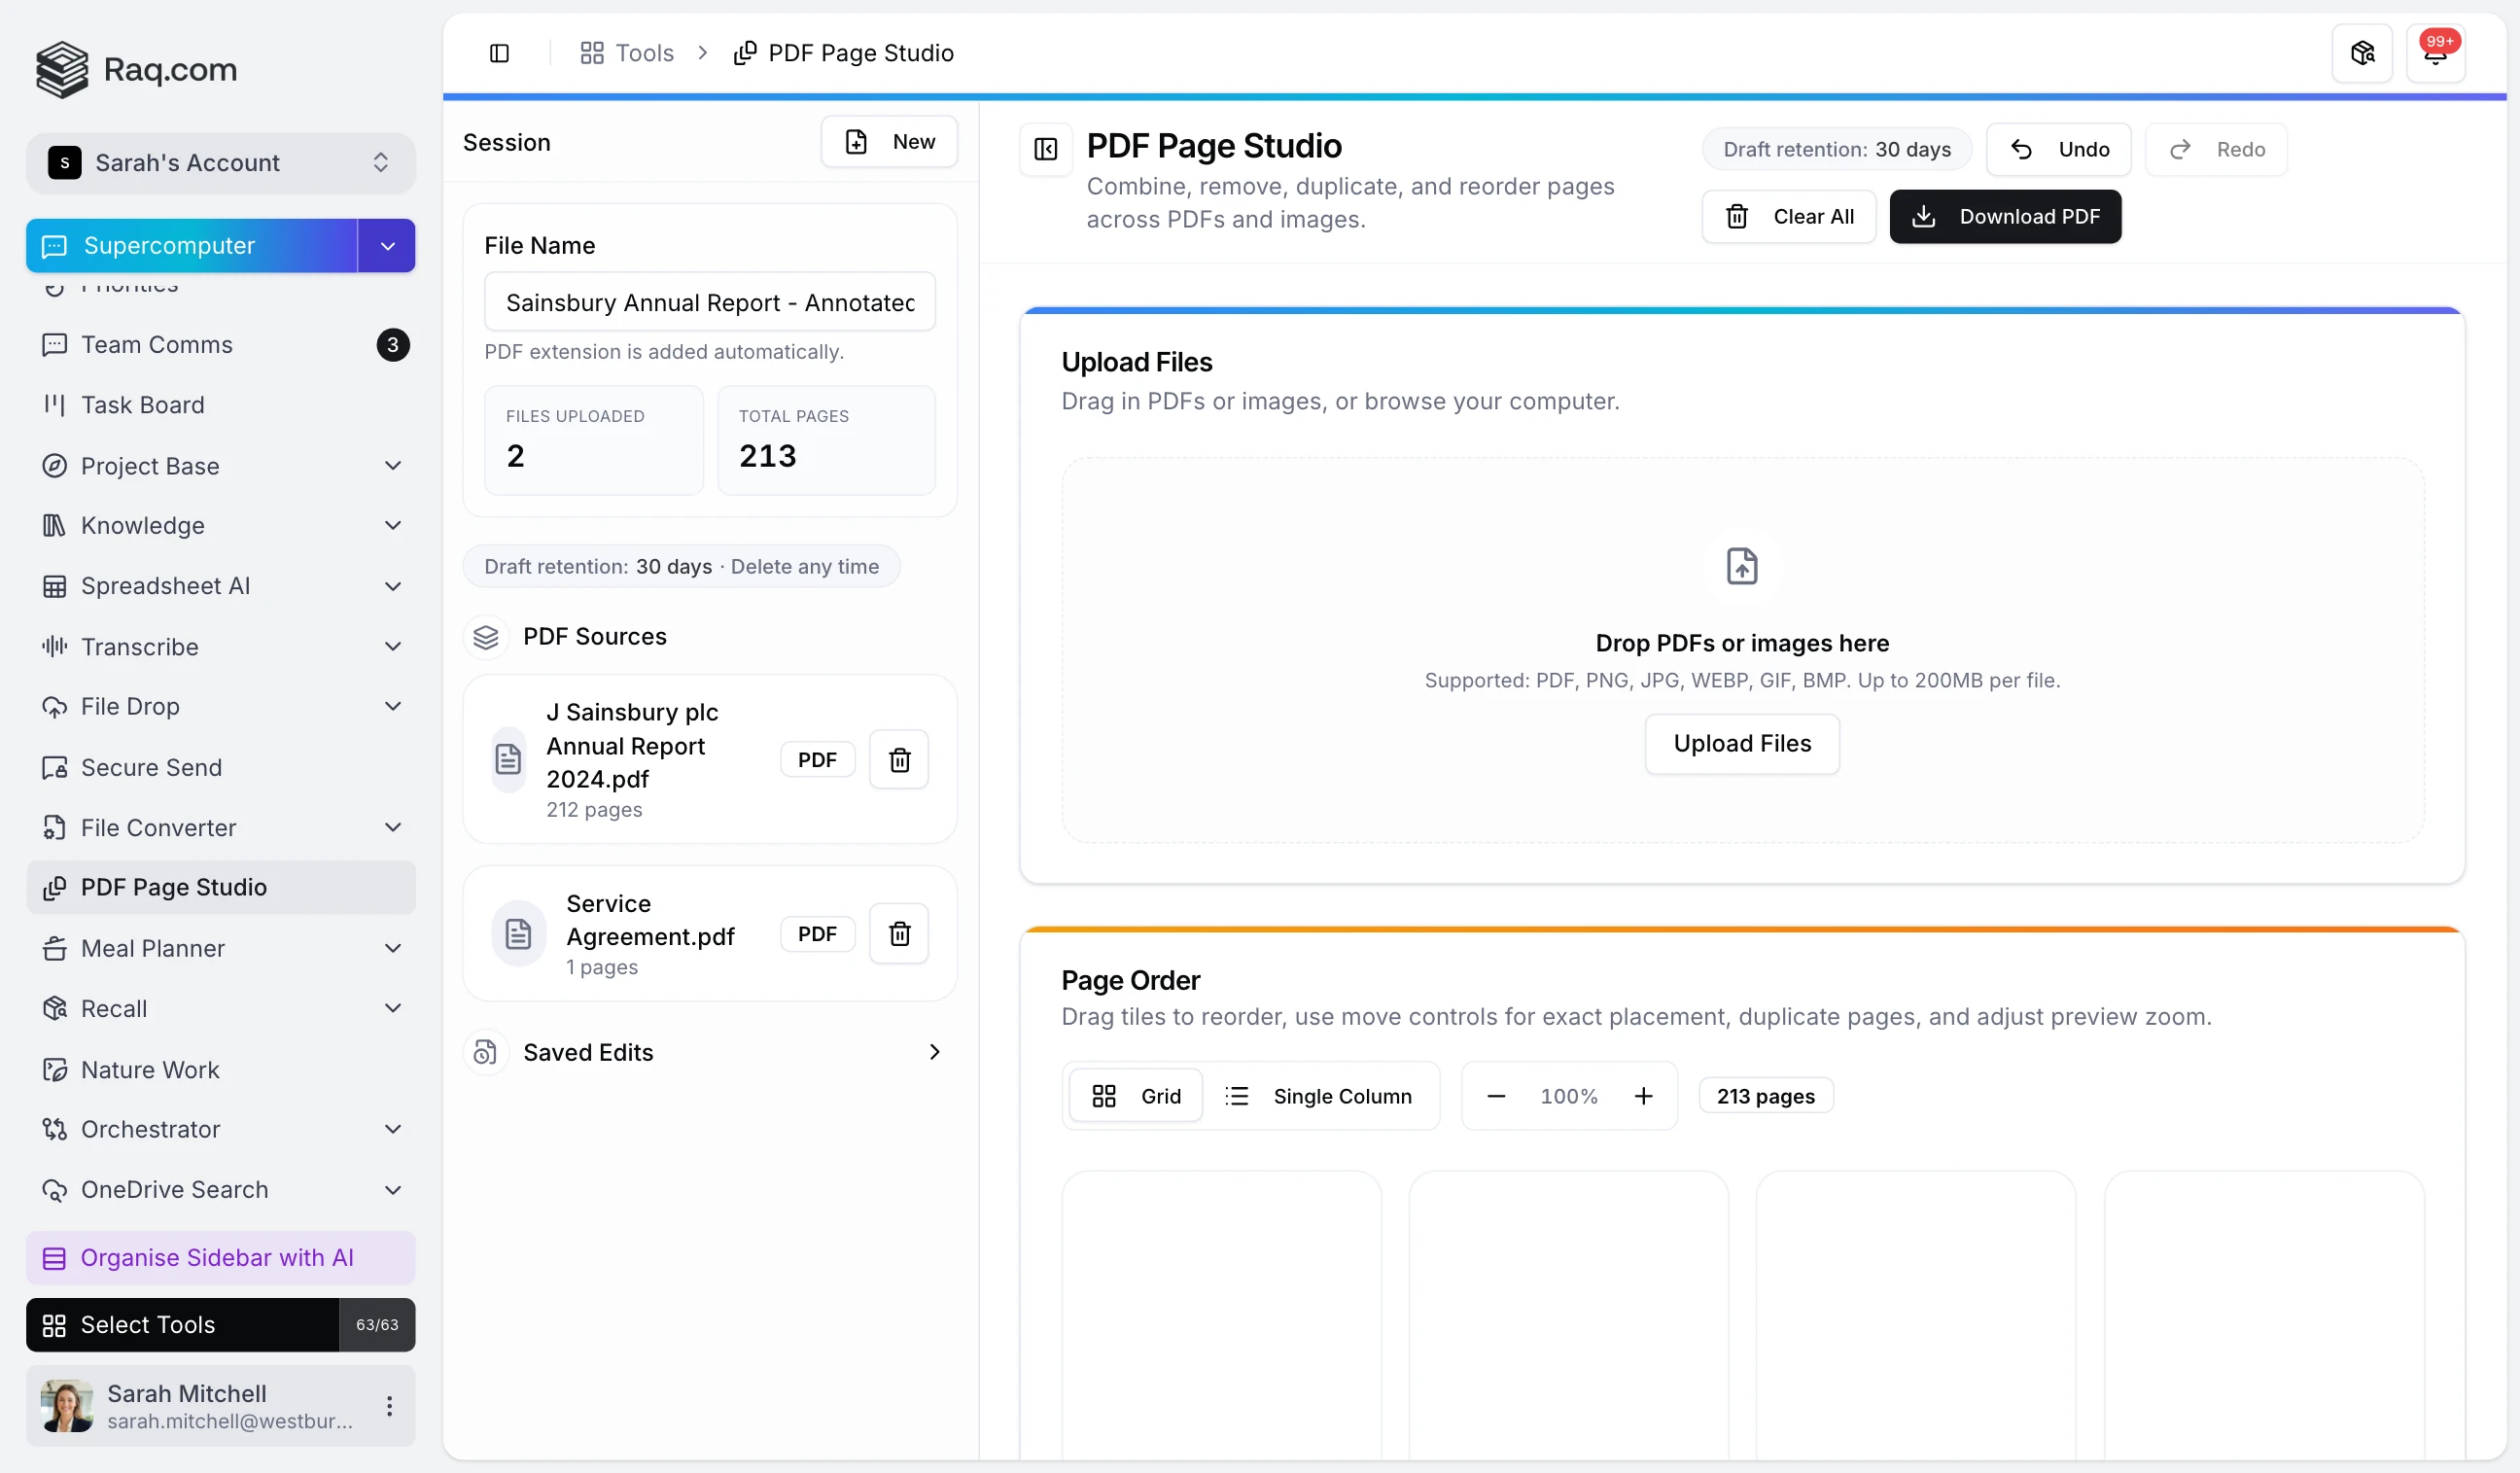Image resolution: width=2520 pixels, height=1473 pixels.
Task: Toggle the sidebar panel icon in the header
Action: click(499, 53)
